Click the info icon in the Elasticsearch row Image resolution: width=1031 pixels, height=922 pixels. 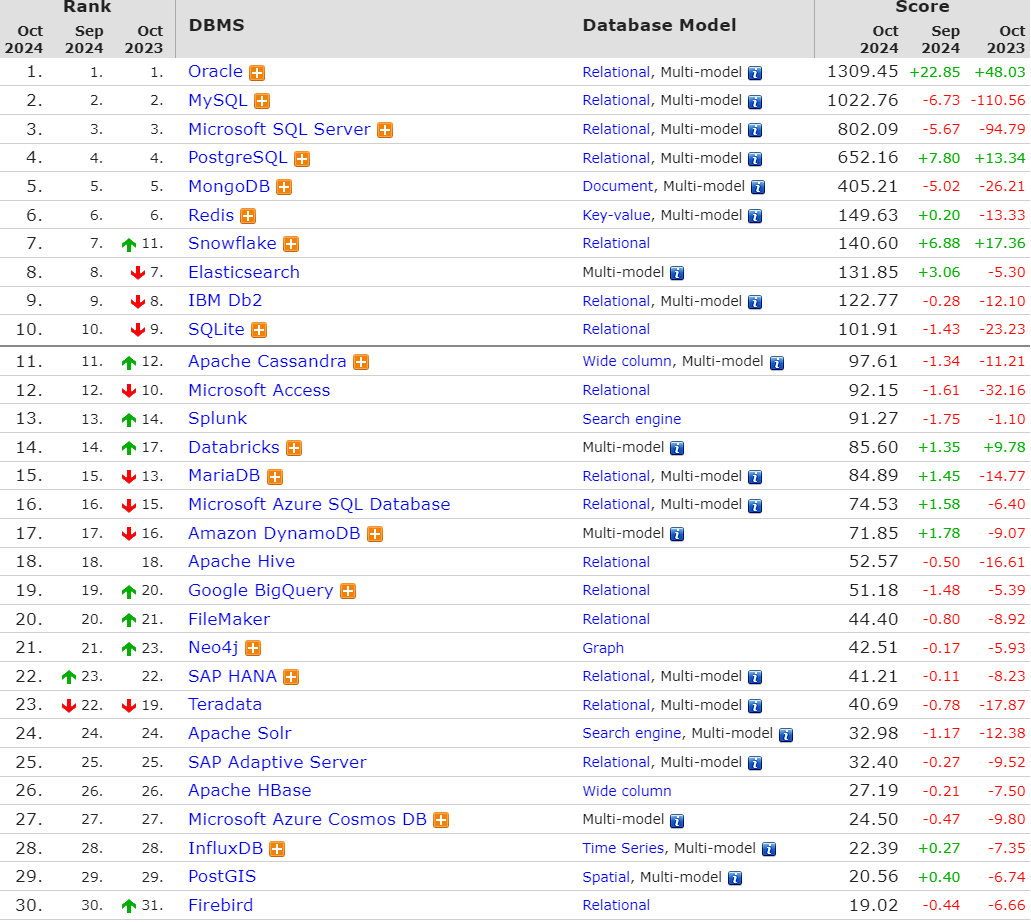point(677,273)
